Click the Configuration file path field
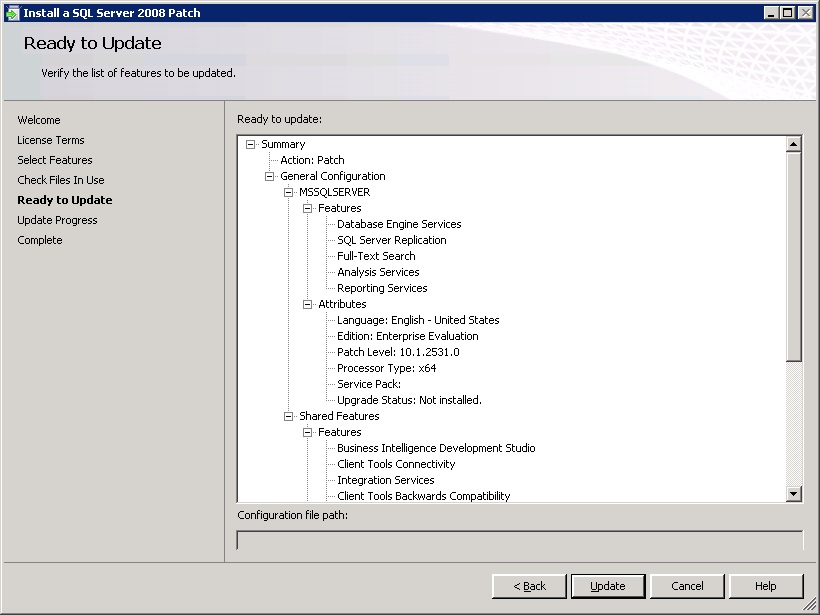The height and width of the screenshot is (615, 820). click(x=520, y=540)
